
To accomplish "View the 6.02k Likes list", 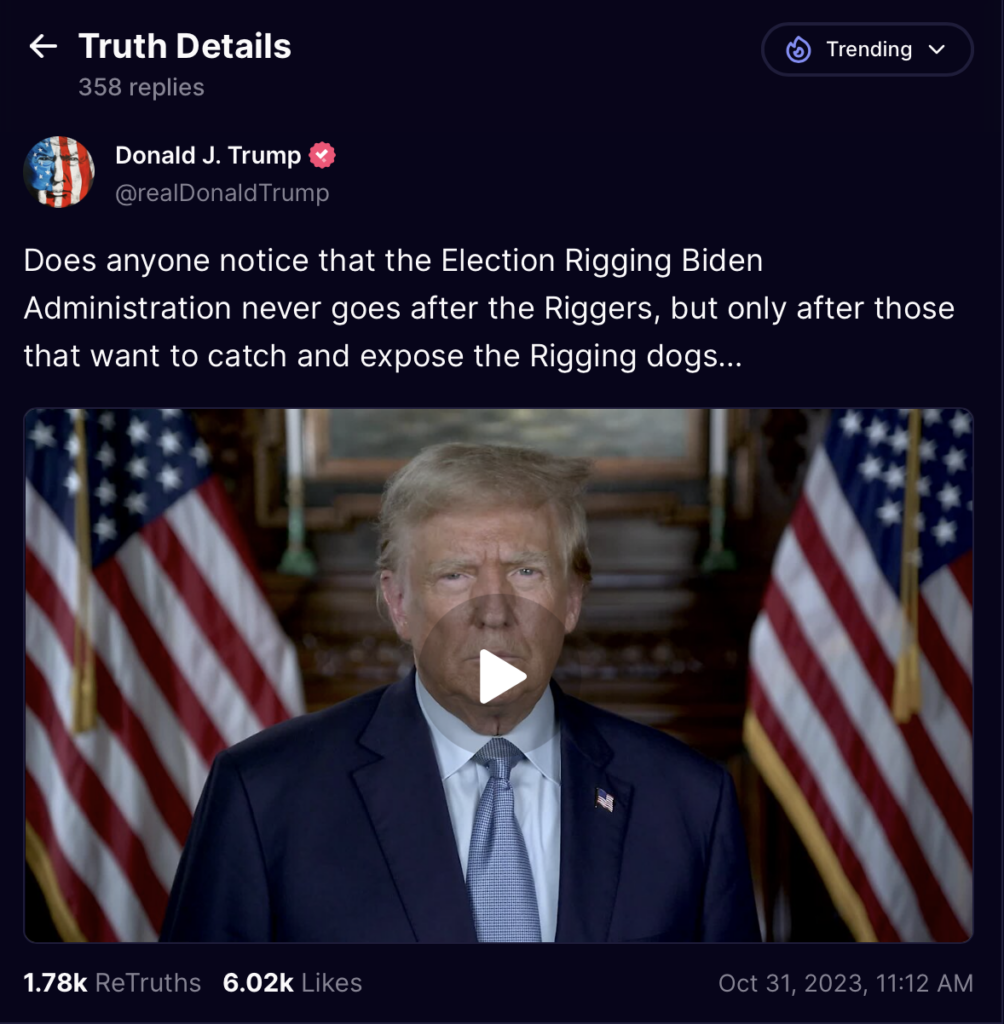I will click(x=292, y=983).
